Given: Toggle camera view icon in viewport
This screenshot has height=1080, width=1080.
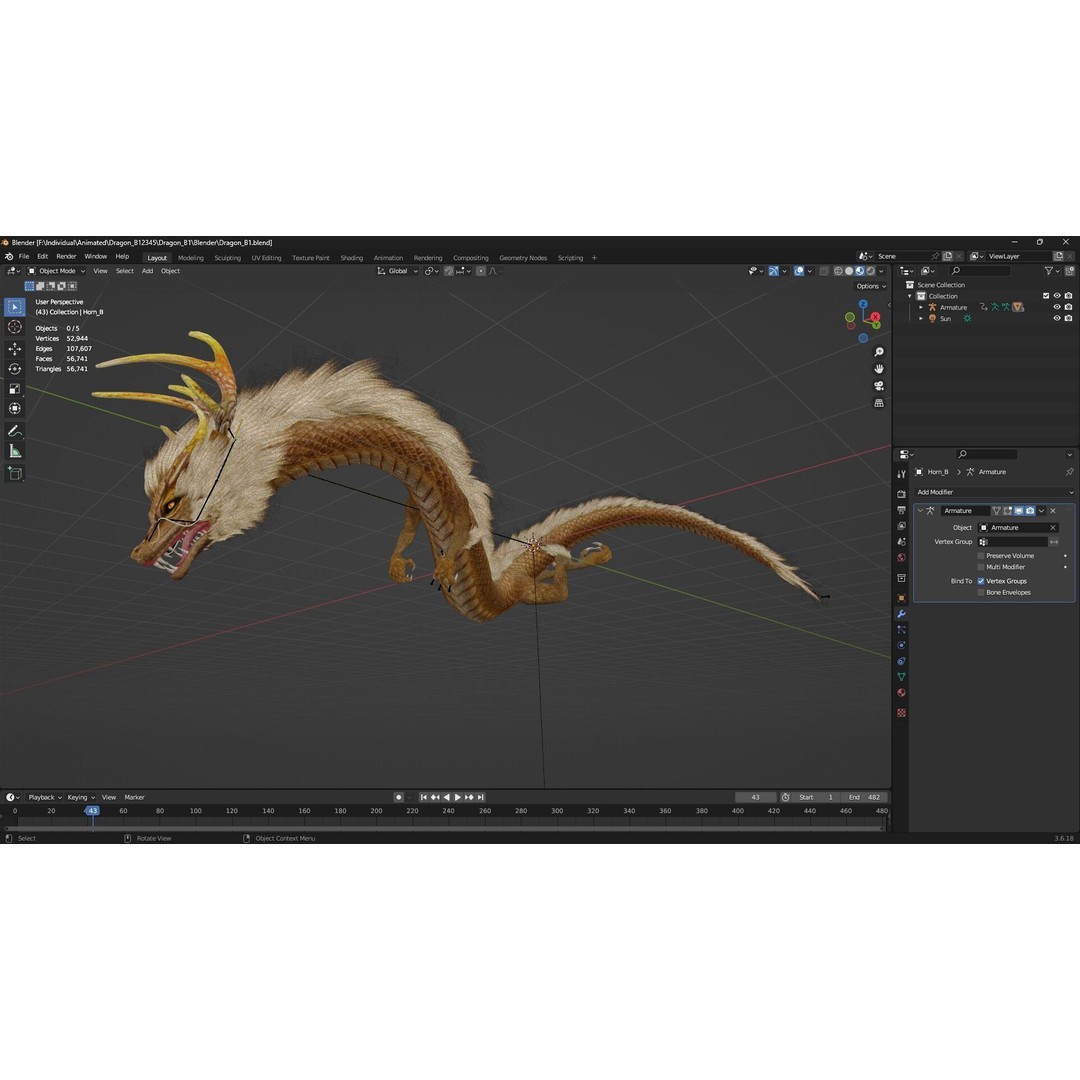Looking at the screenshot, I should click(x=879, y=386).
